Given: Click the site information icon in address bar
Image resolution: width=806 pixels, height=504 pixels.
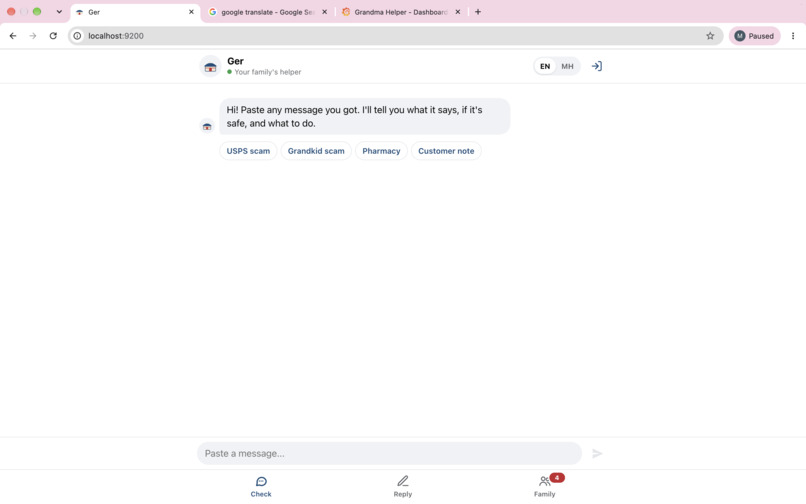Looking at the screenshot, I should tap(77, 36).
